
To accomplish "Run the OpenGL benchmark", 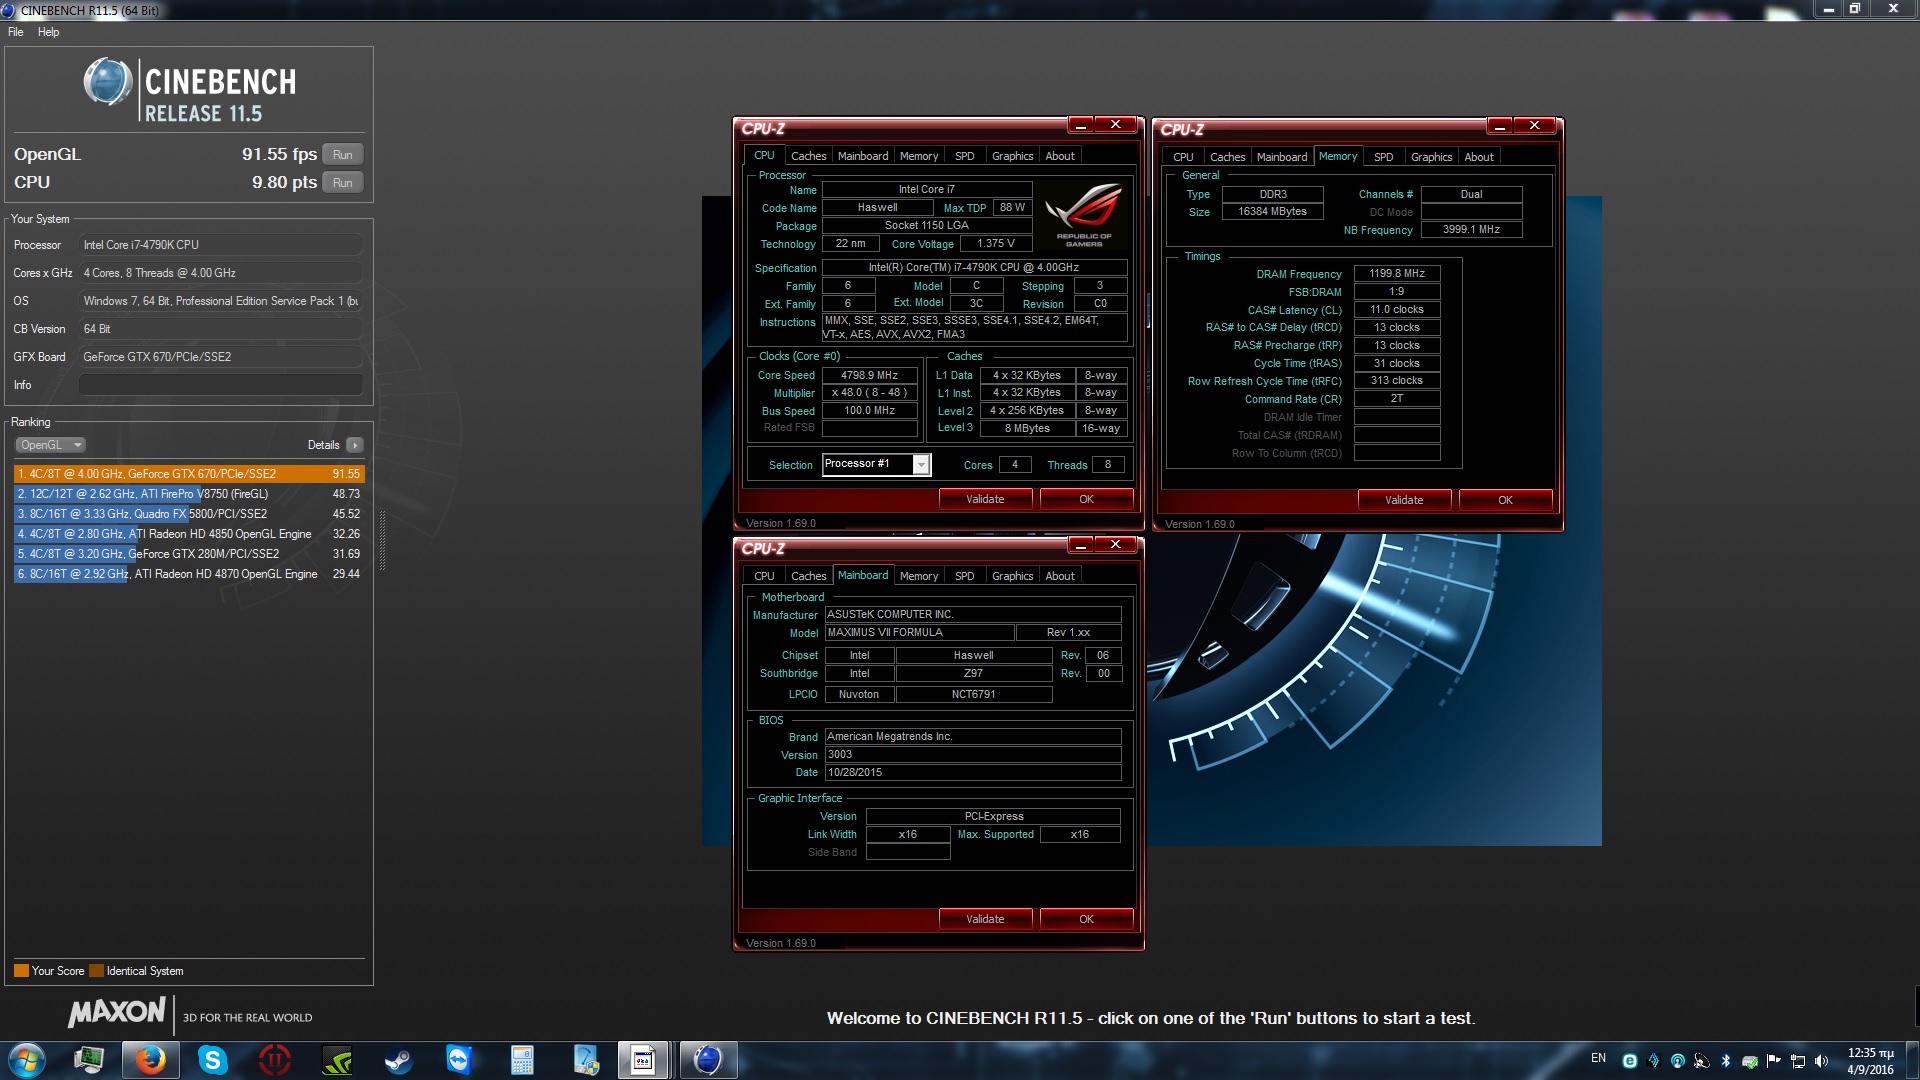I will 343,155.
